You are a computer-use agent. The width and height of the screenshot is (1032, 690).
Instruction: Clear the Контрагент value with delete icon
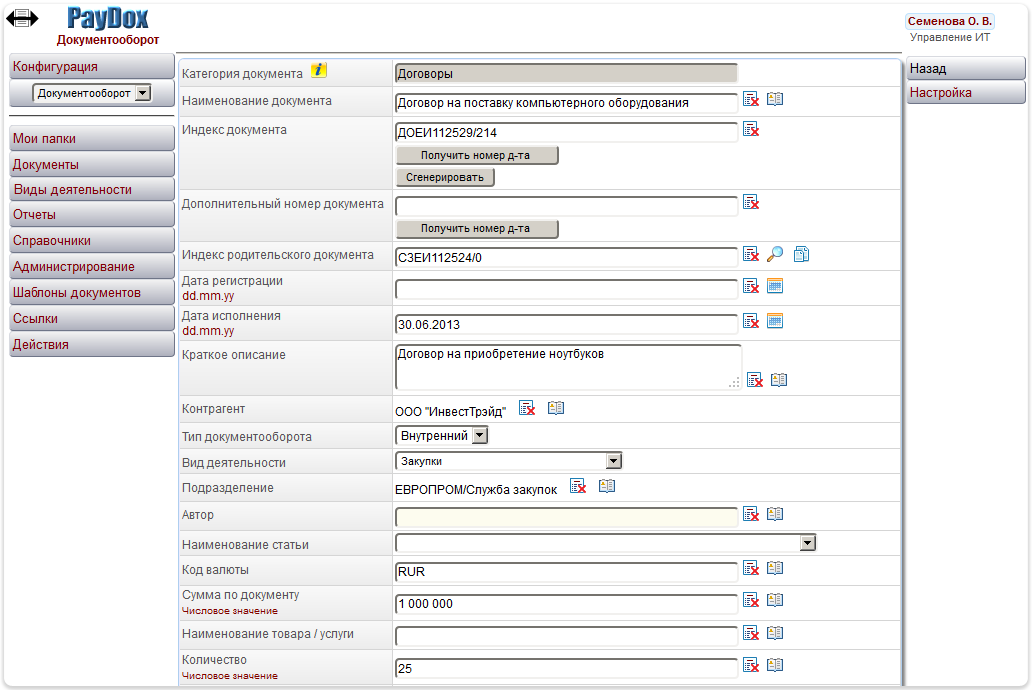point(527,408)
